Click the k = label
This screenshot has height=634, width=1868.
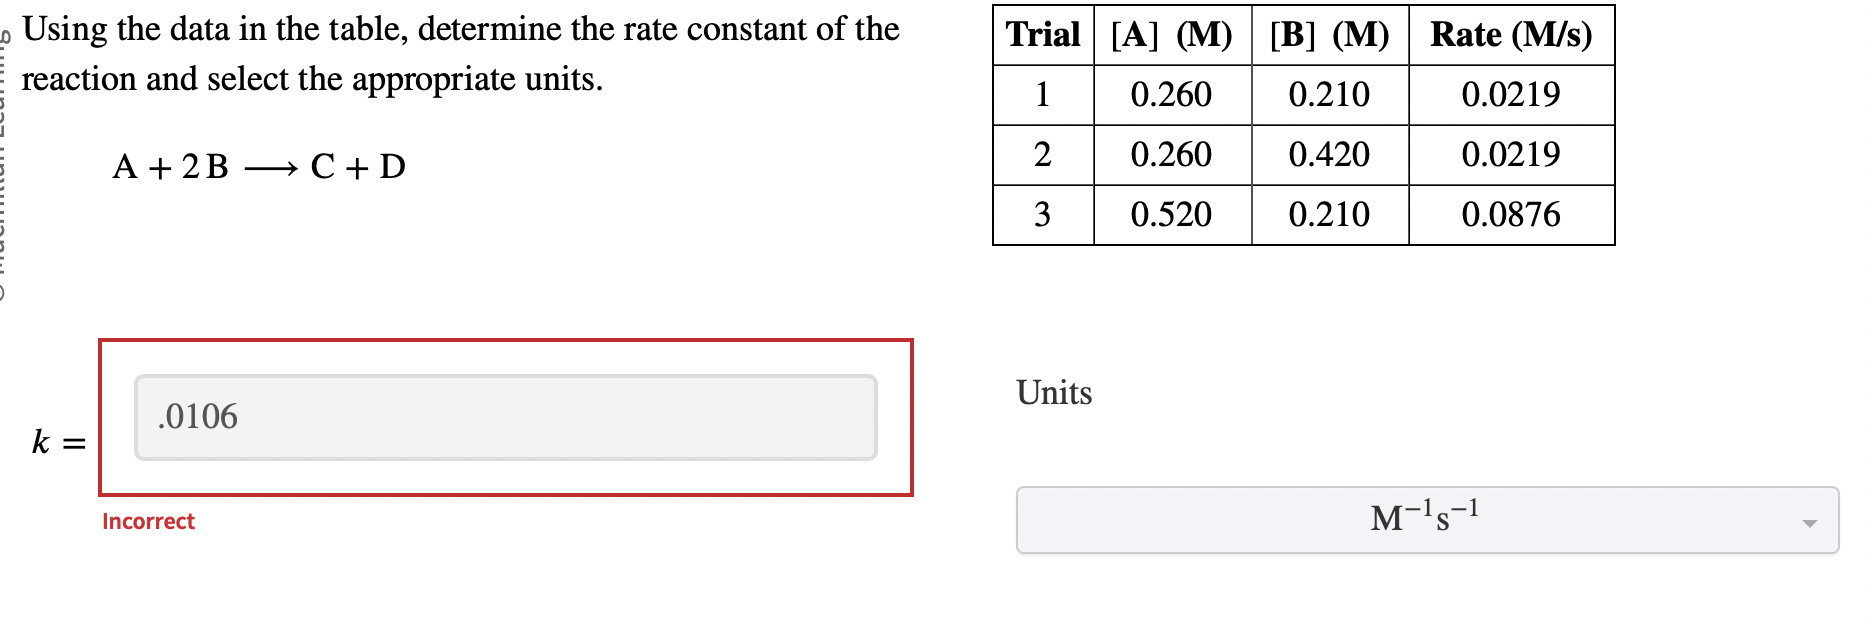[x=57, y=441]
